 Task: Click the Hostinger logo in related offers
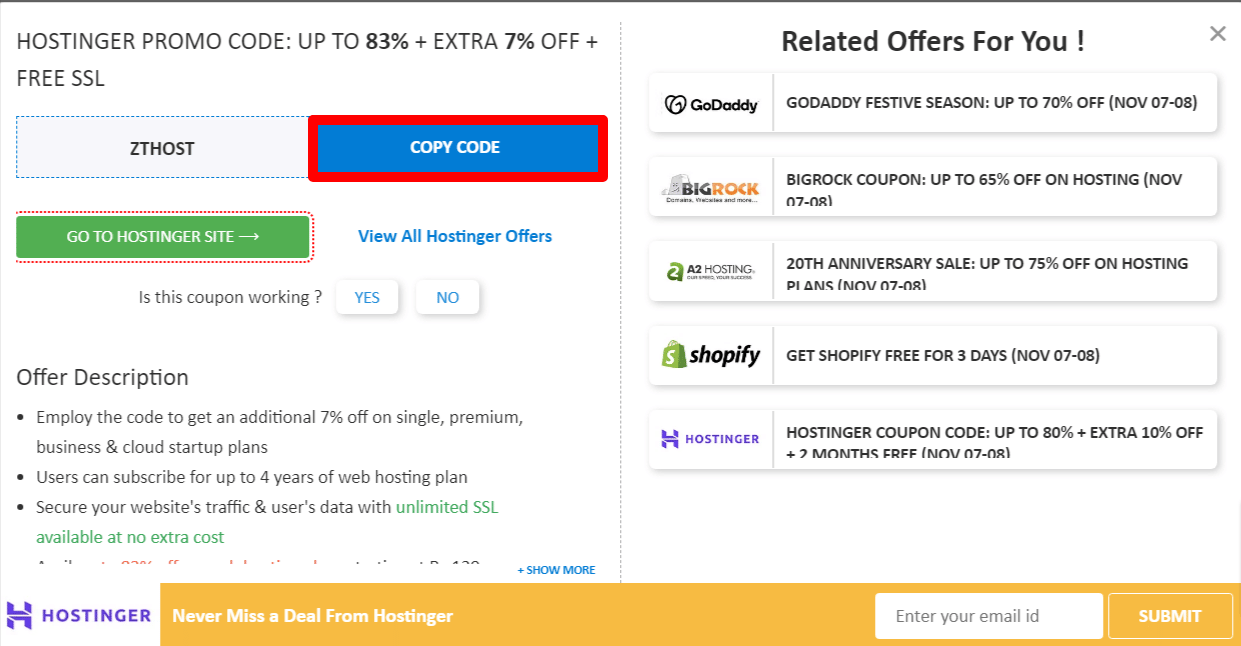[710, 438]
